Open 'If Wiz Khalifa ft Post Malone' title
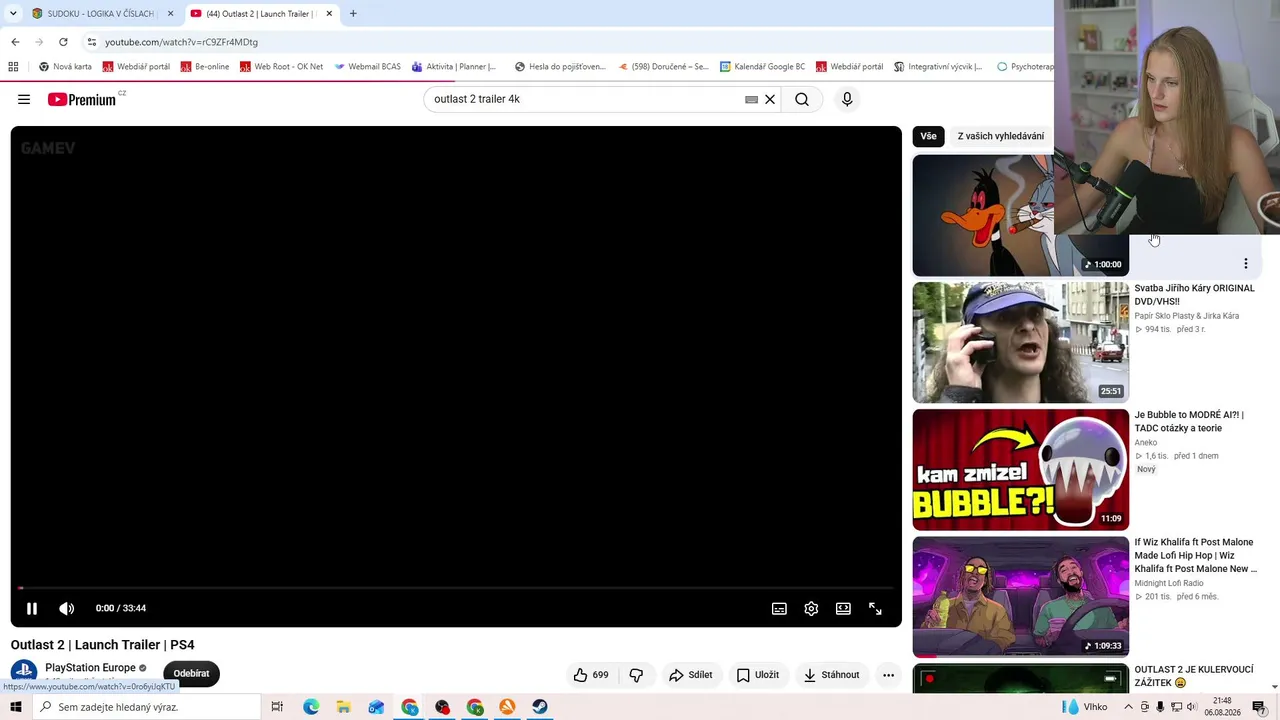Image resolution: width=1280 pixels, height=720 pixels. tap(1196, 556)
